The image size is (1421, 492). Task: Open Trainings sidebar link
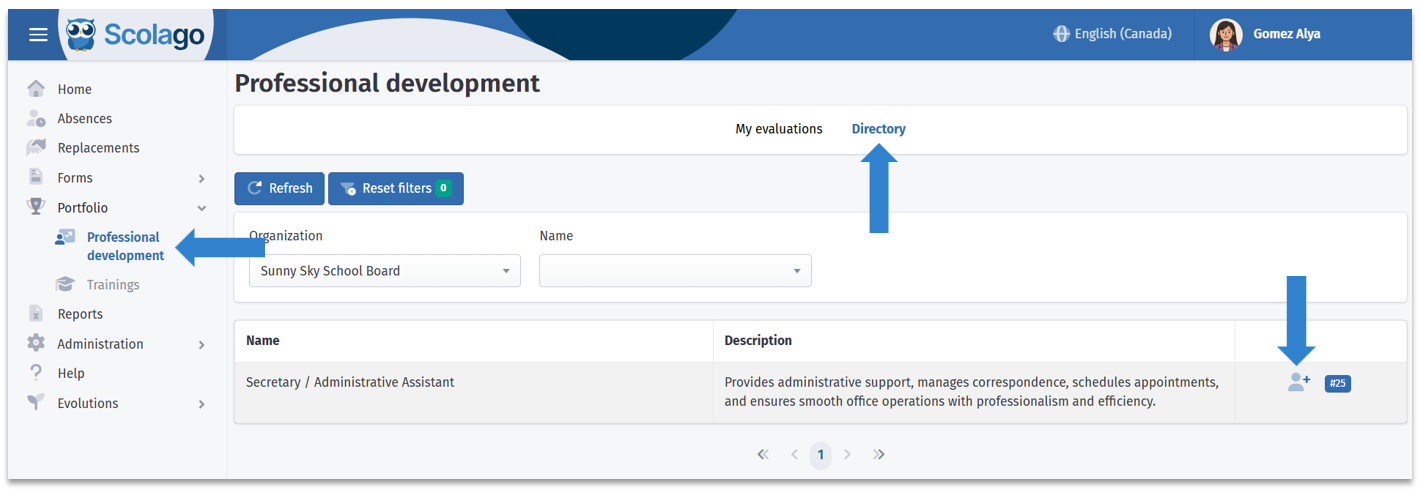[x=113, y=285]
